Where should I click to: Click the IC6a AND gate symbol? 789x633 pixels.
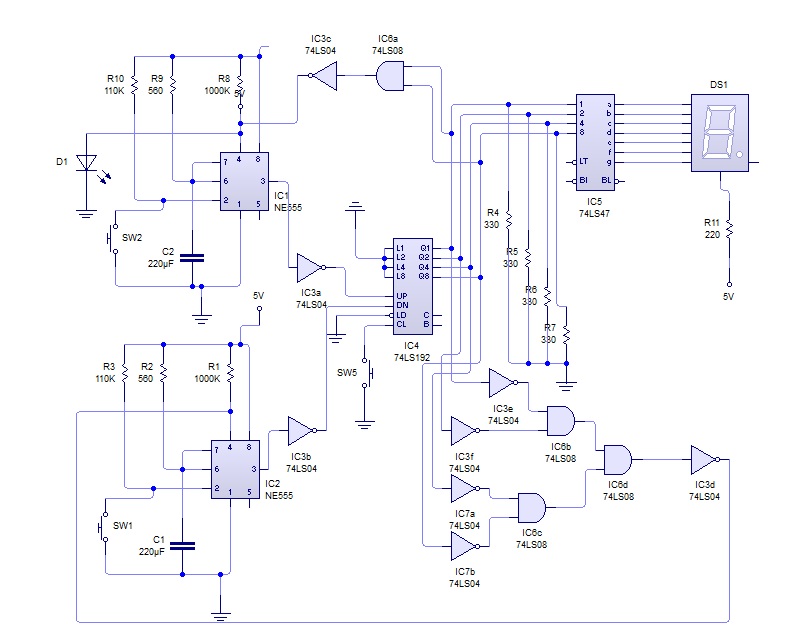pyautogui.click(x=390, y=76)
